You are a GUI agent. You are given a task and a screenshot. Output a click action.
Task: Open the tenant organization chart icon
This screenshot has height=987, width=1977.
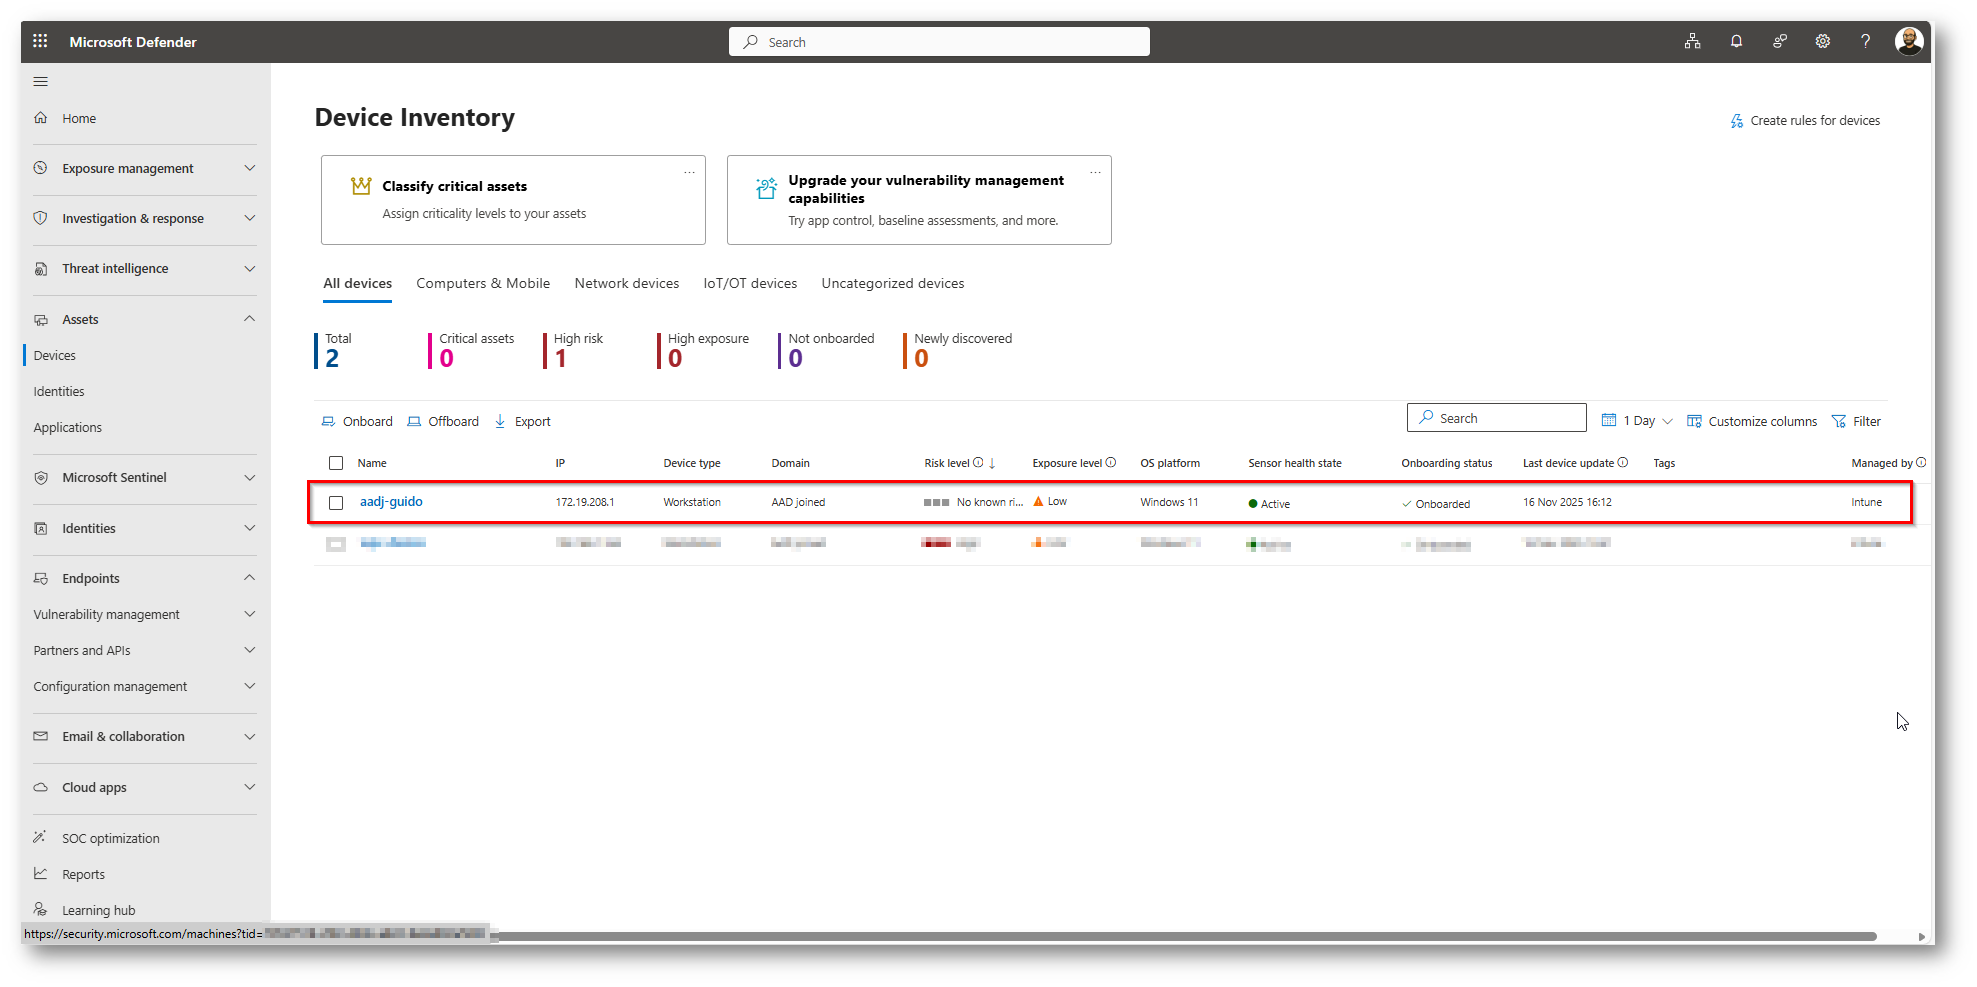coord(1692,41)
